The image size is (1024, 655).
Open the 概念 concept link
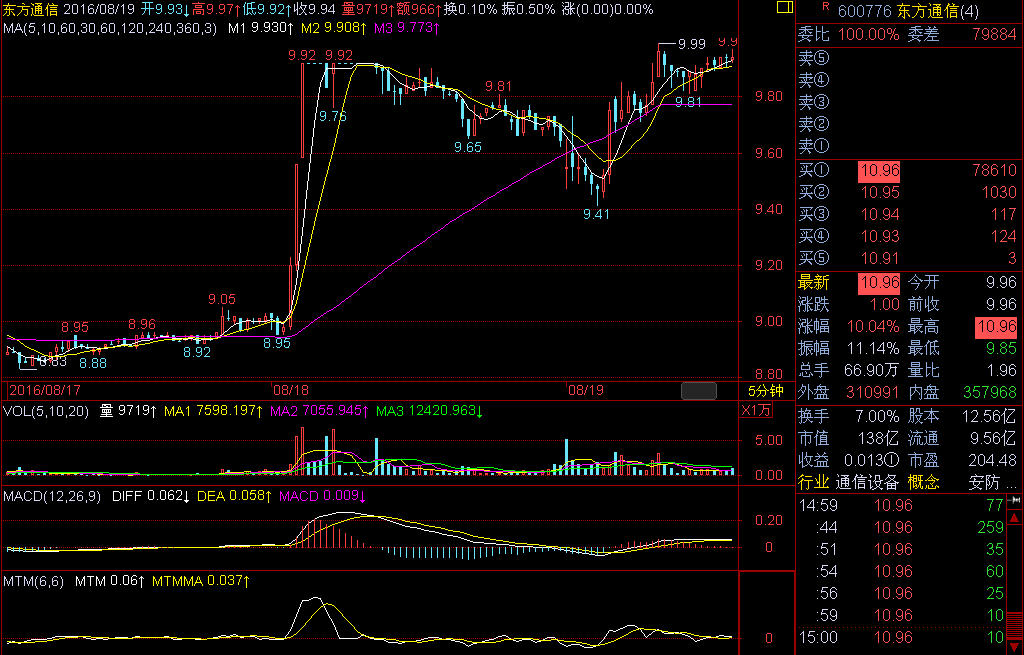(x=924, y=482)
